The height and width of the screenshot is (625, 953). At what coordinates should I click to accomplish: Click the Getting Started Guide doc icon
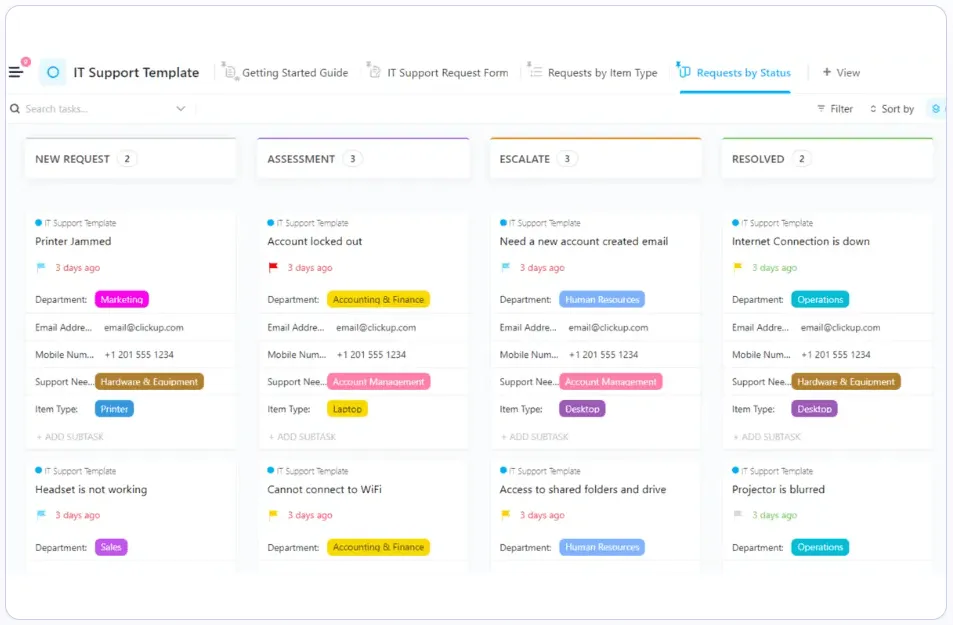coord(230,71)
